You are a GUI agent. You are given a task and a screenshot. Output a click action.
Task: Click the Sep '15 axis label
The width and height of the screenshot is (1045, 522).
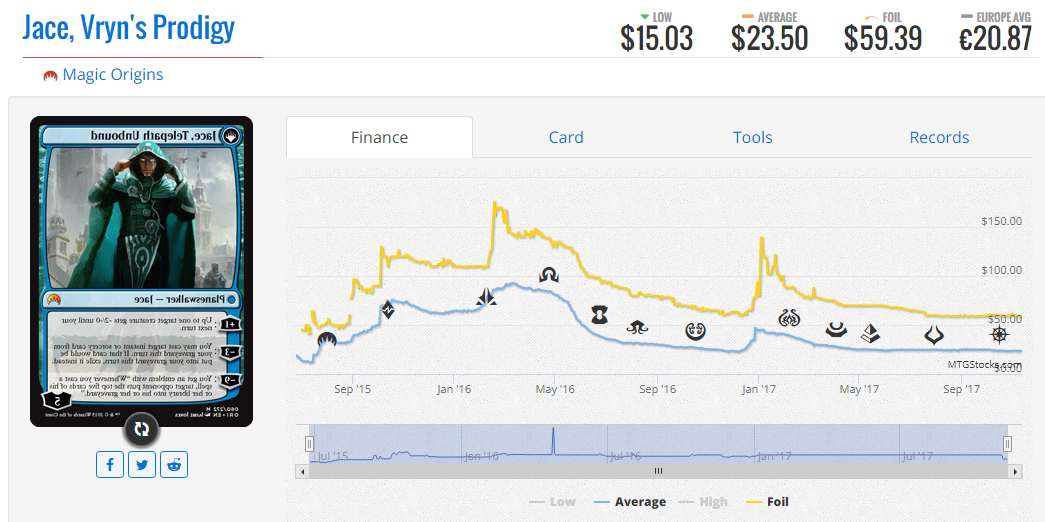[352, 388]
